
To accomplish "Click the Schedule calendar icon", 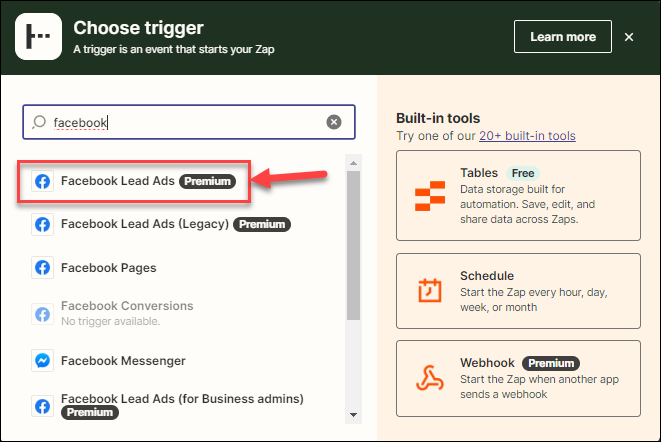I will (430, 291).
